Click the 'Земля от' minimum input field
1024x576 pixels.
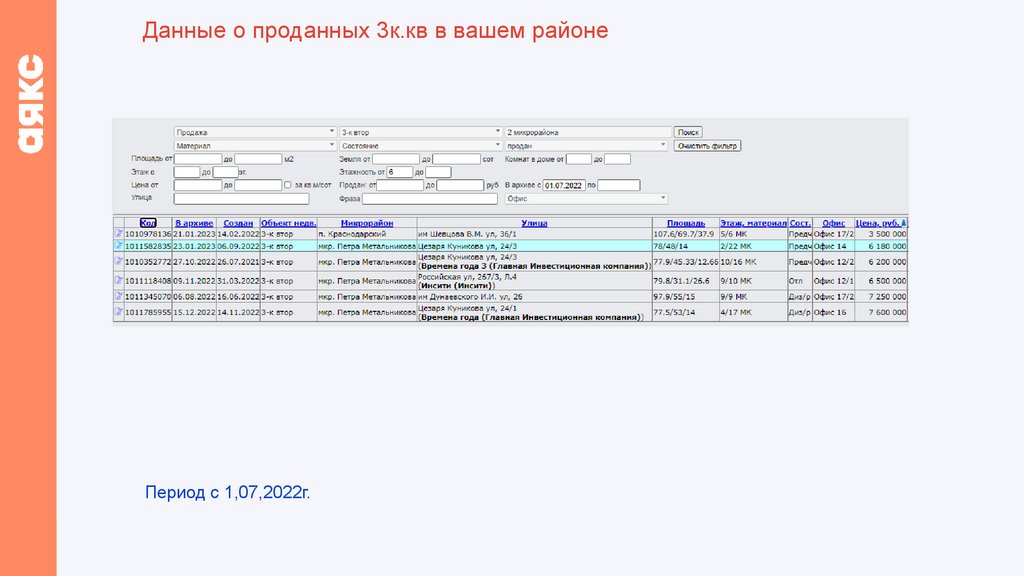click(x=396, y=159)
